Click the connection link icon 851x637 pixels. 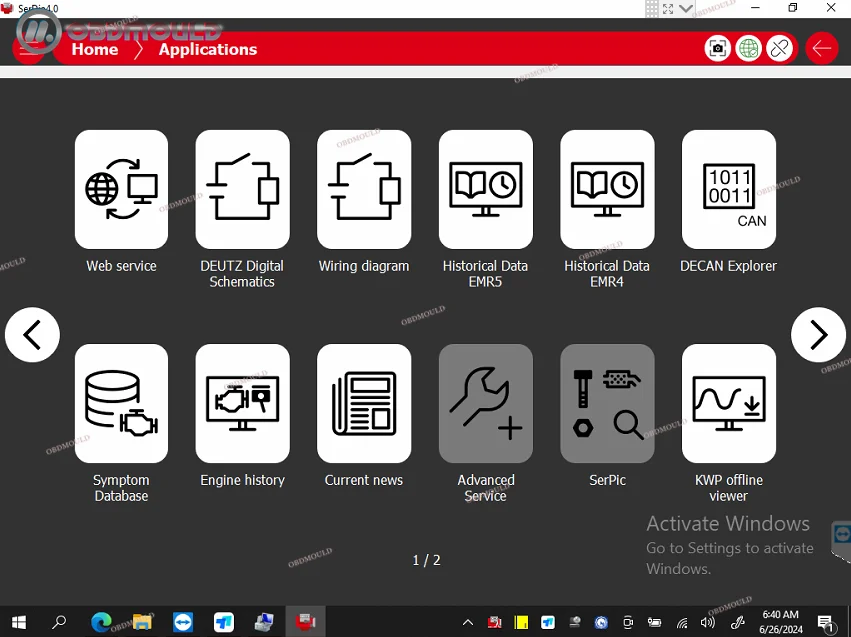pos(780,49)
